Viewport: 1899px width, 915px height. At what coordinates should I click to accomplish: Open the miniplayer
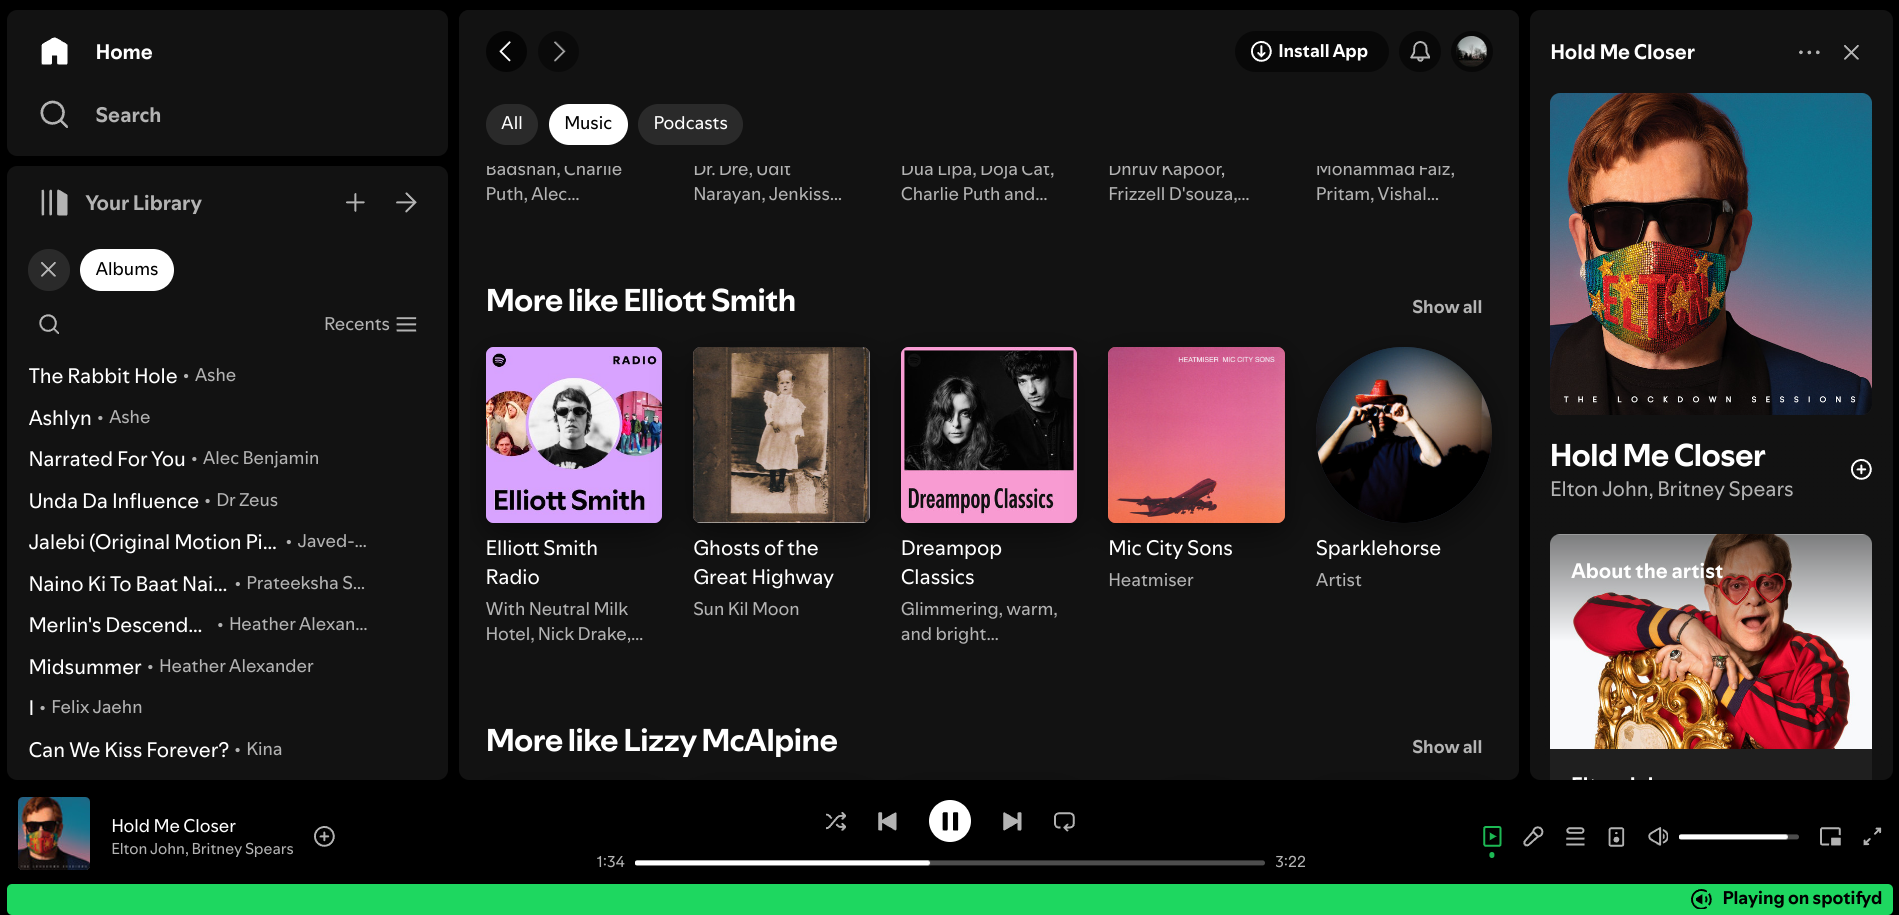[1830, 837]
